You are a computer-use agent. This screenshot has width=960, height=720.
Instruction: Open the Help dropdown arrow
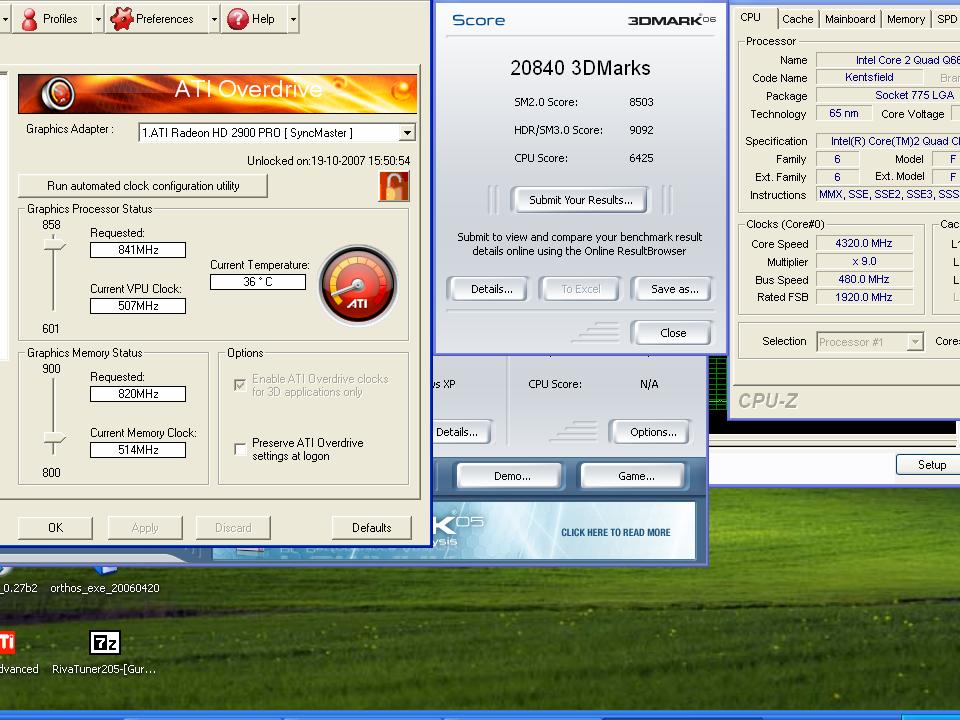(x=293, y=19)
